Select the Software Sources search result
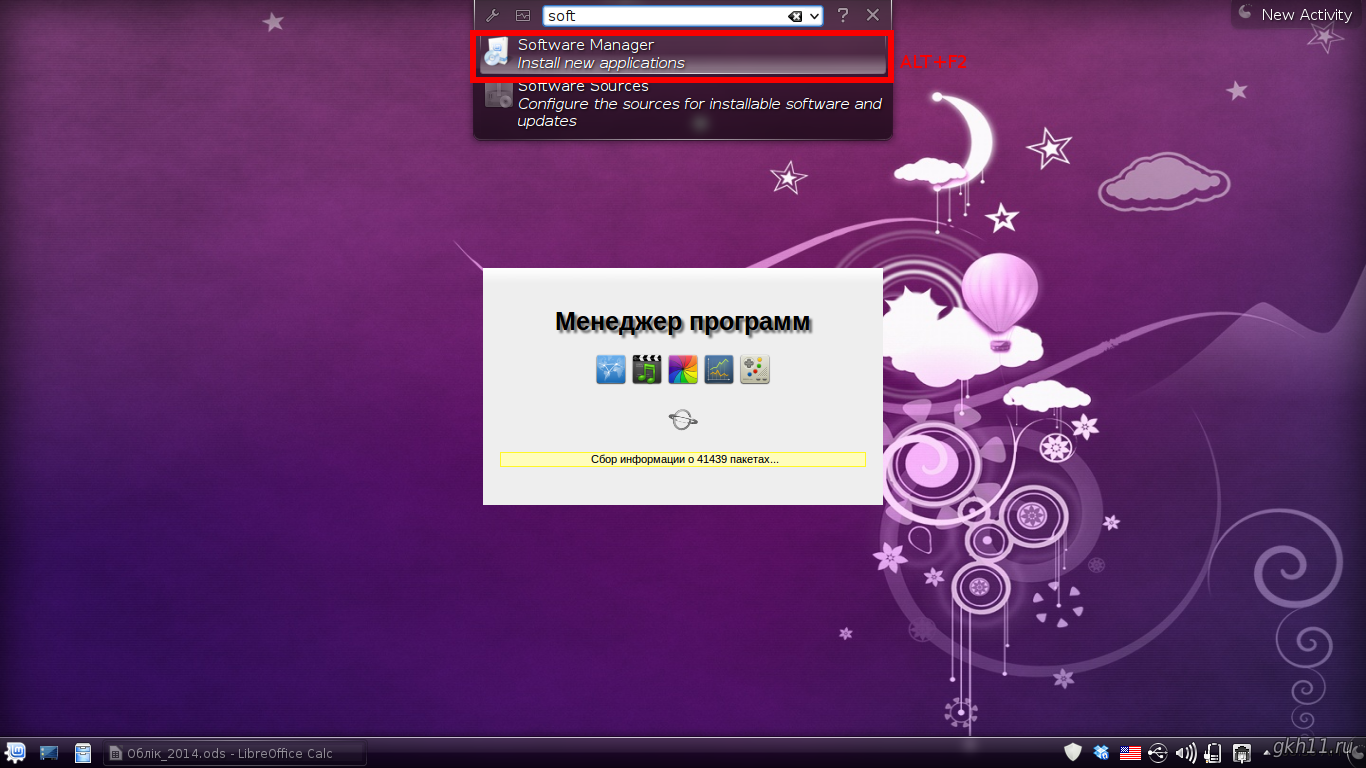 point(683,103)
